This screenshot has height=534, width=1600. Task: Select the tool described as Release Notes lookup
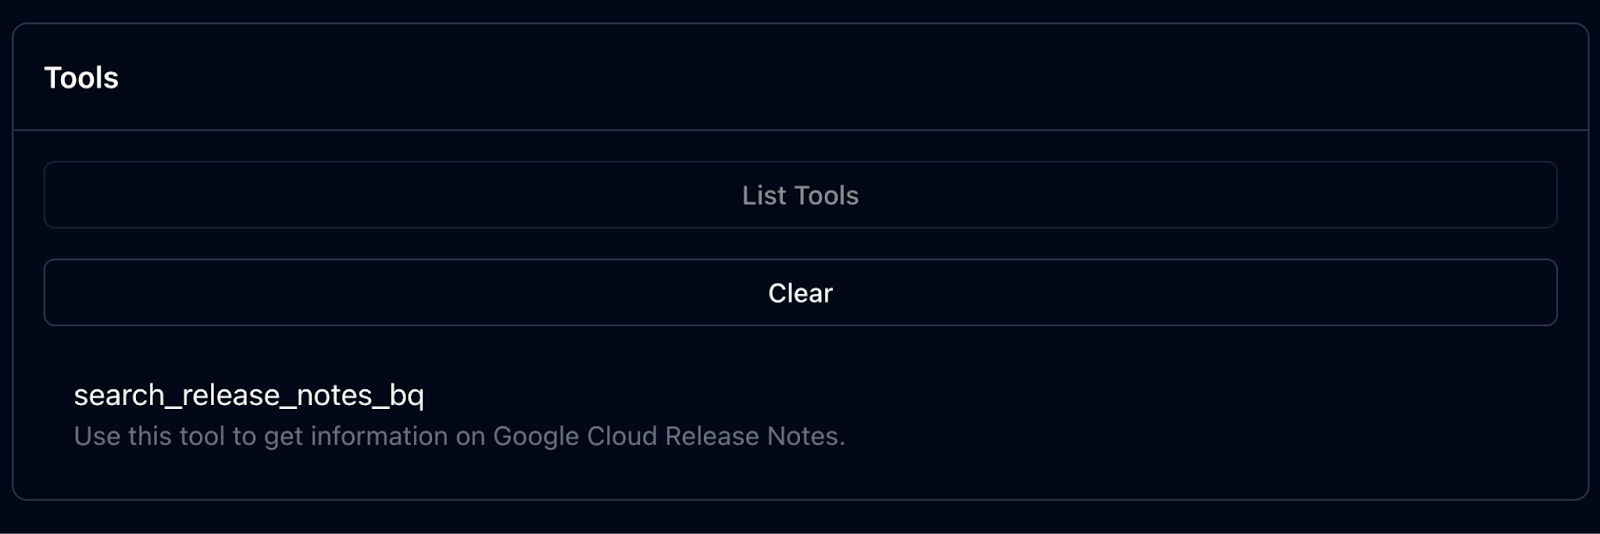[249, 412]
